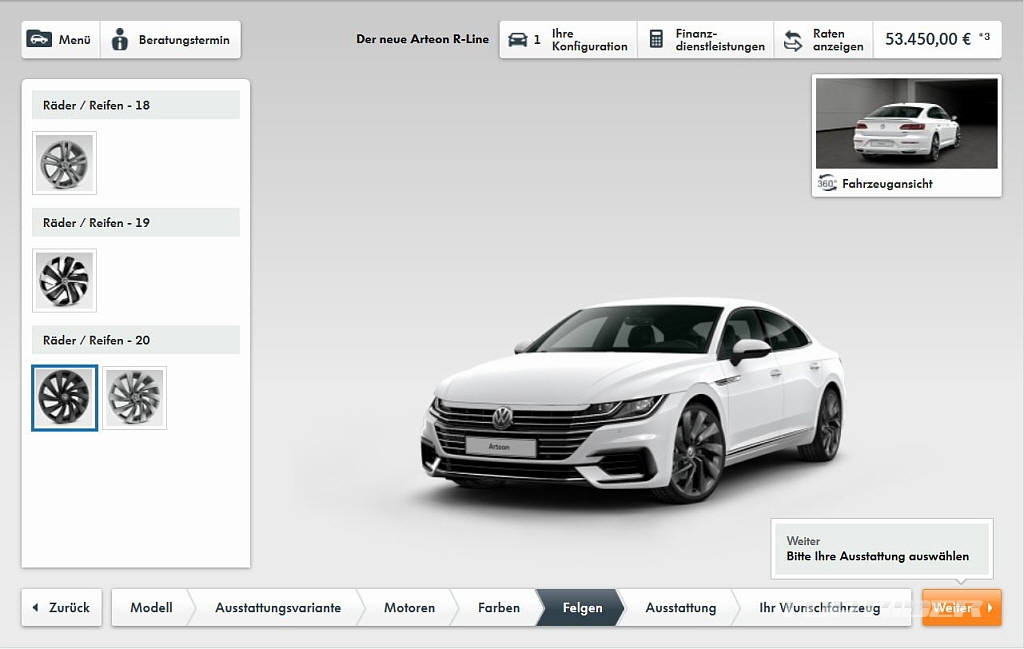Open the Menü car icon
The height and width of the screenshot is (649, 1024).
[x=39, y=39]
